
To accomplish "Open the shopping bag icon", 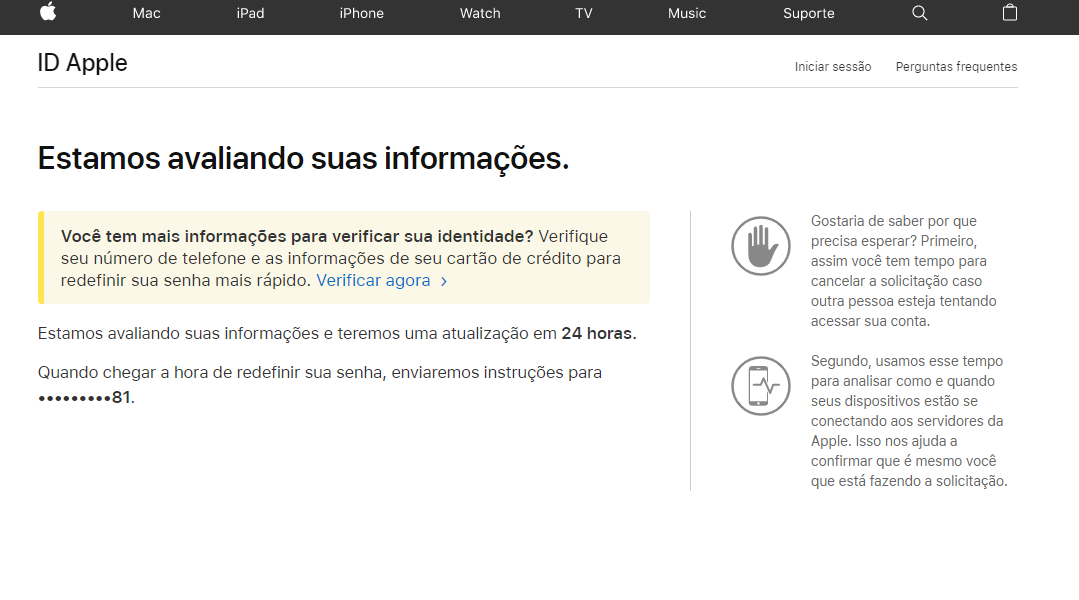I will pos(1010,13).
